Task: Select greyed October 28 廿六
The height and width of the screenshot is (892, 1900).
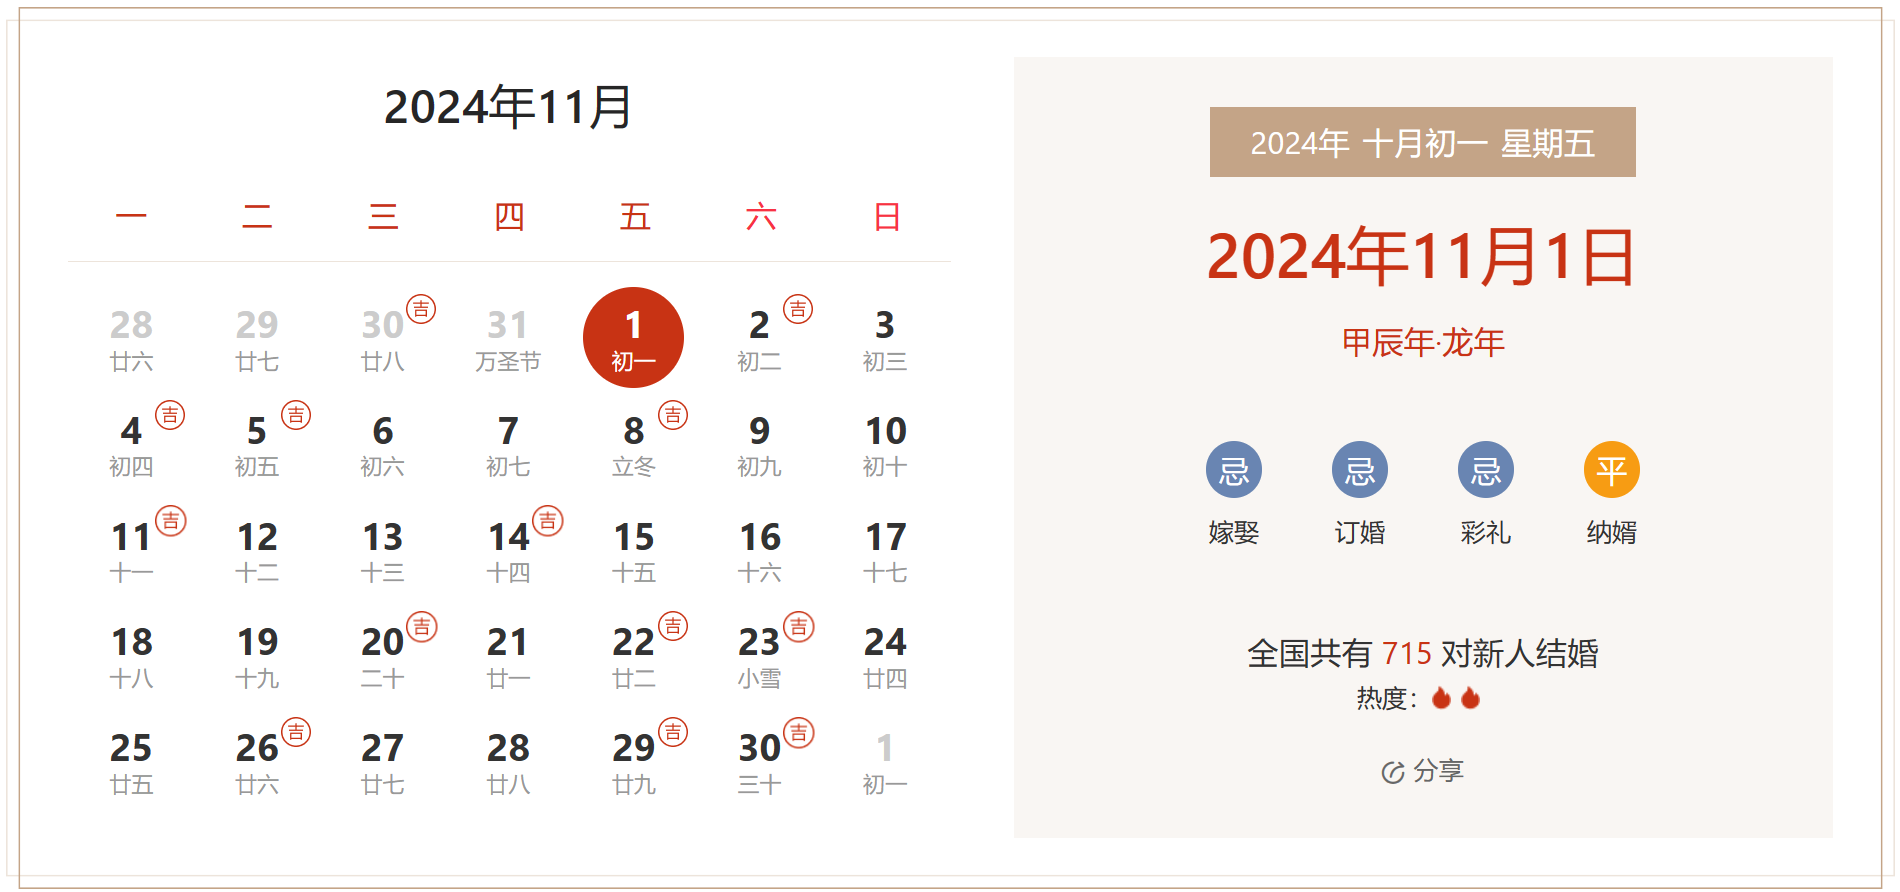Action: (131, 340)
